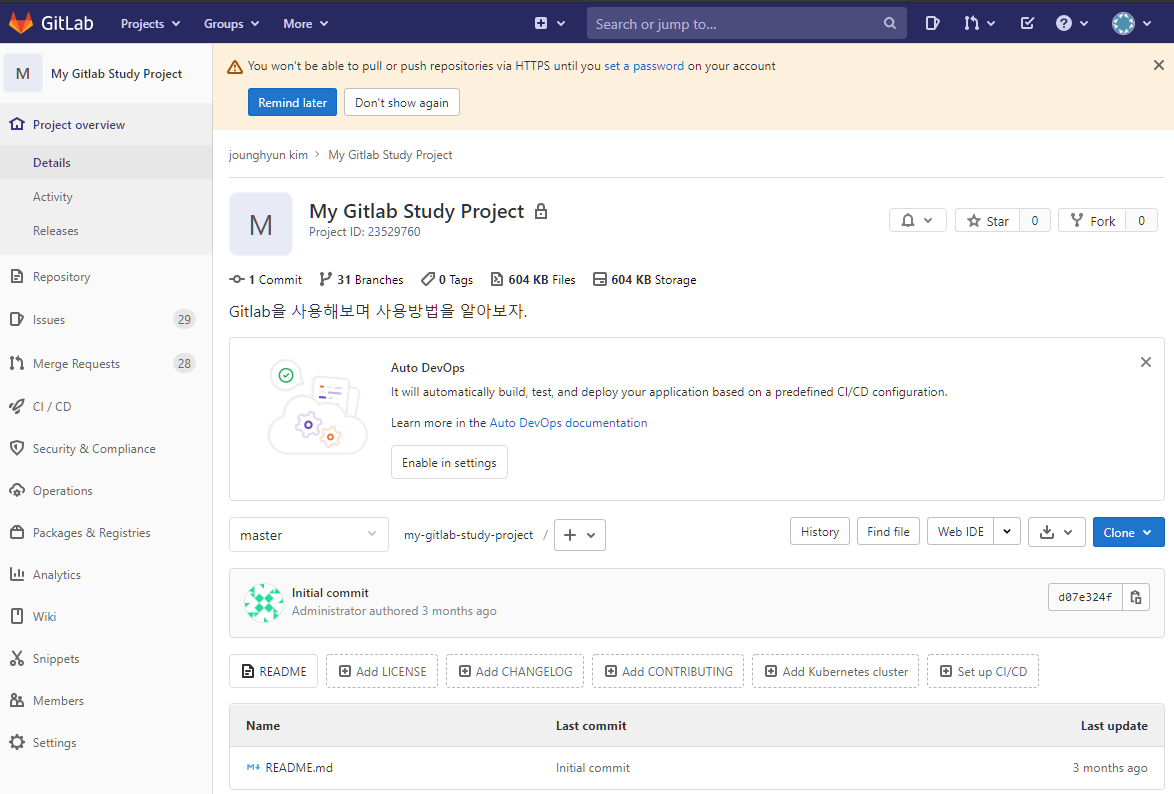Open 604 KB Files link
The height and width of the screenshot is (794, 1174).
click(x=533, y=279)
